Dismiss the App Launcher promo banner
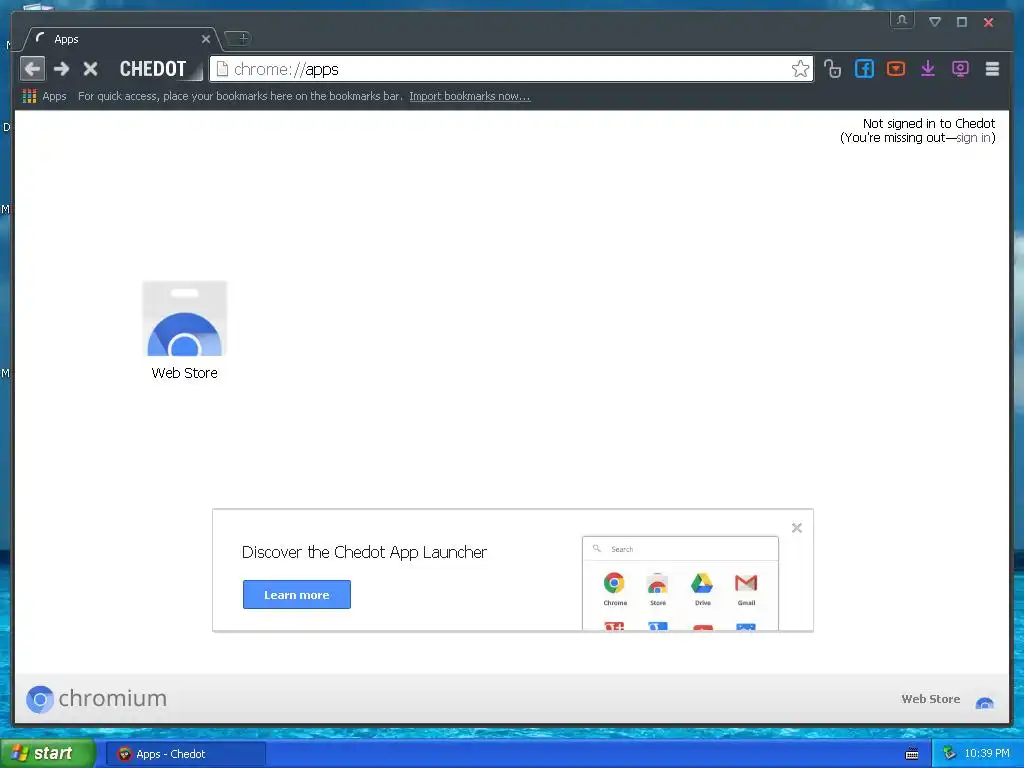Image resolution: width=1024 pixels, height=768 pixels. point(797,528)
